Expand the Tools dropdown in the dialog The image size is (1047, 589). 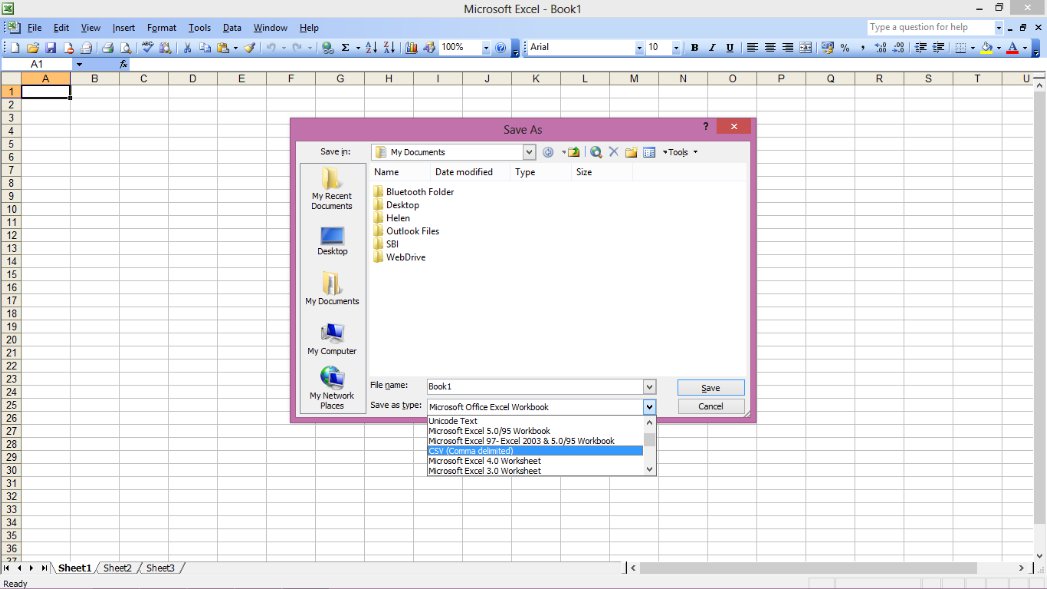678,151
